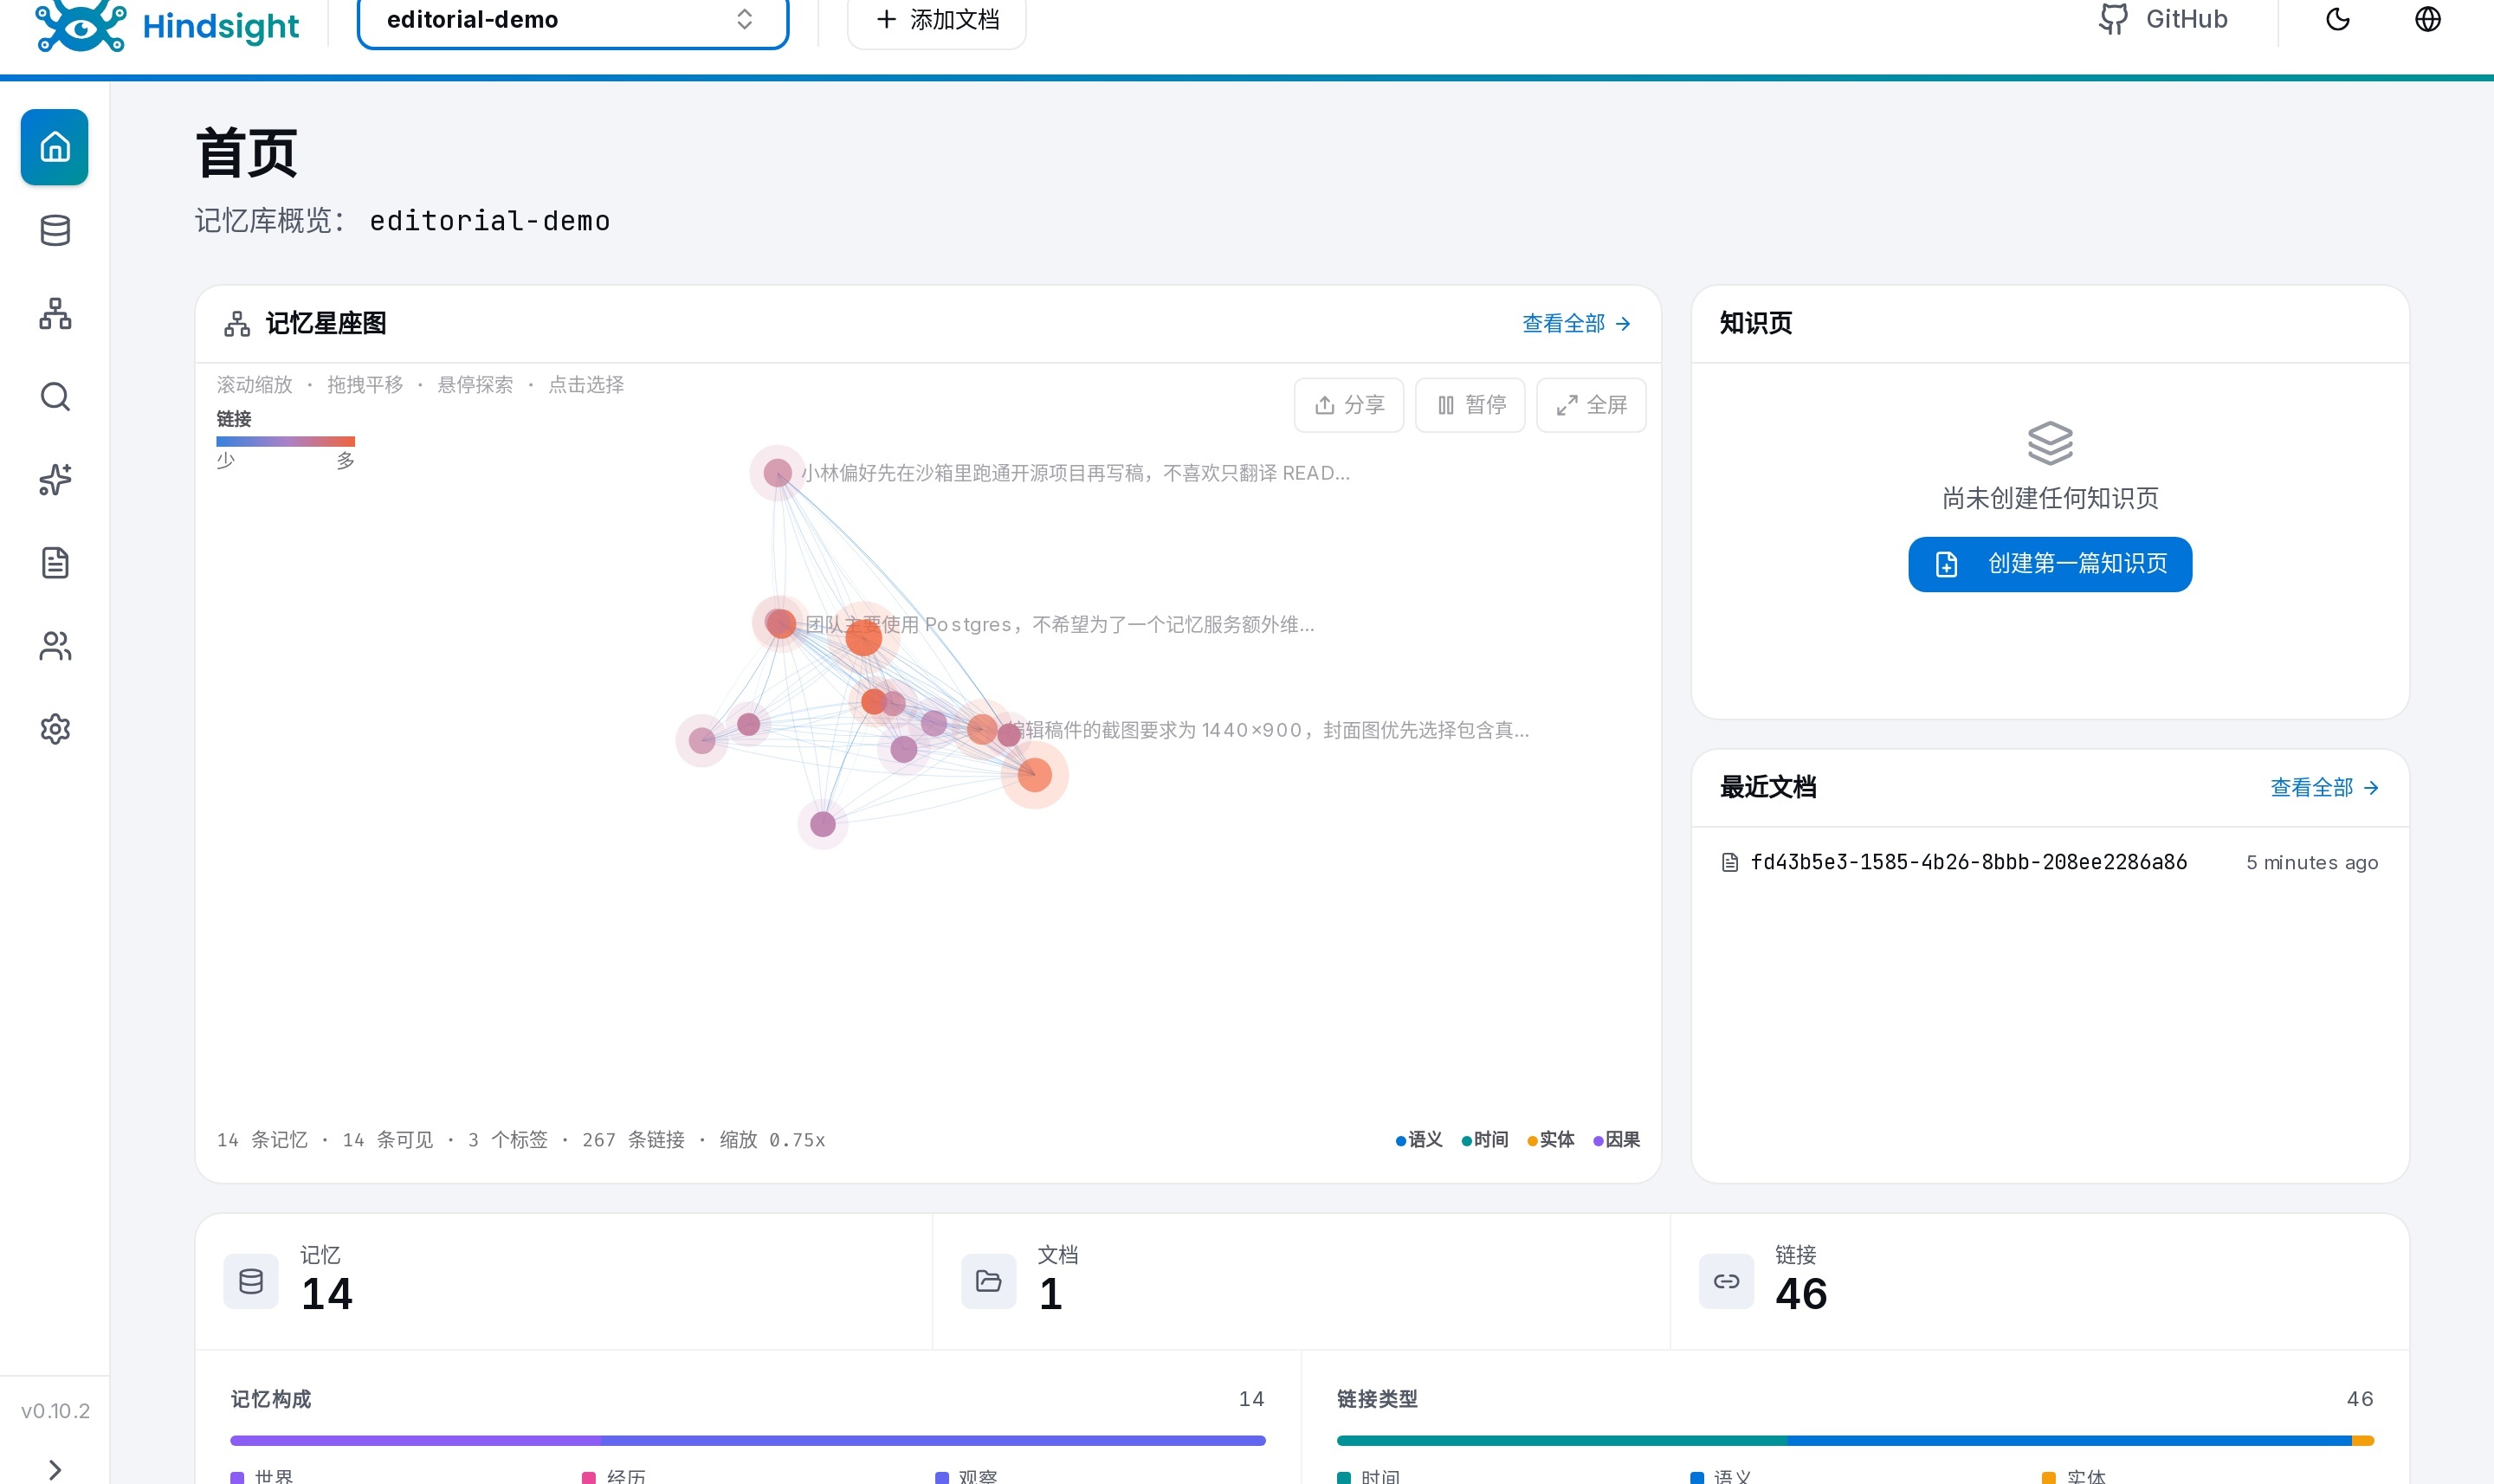Click the 记忆星座图 card title icon
2494x1484 pixels.
click(237, 324)
